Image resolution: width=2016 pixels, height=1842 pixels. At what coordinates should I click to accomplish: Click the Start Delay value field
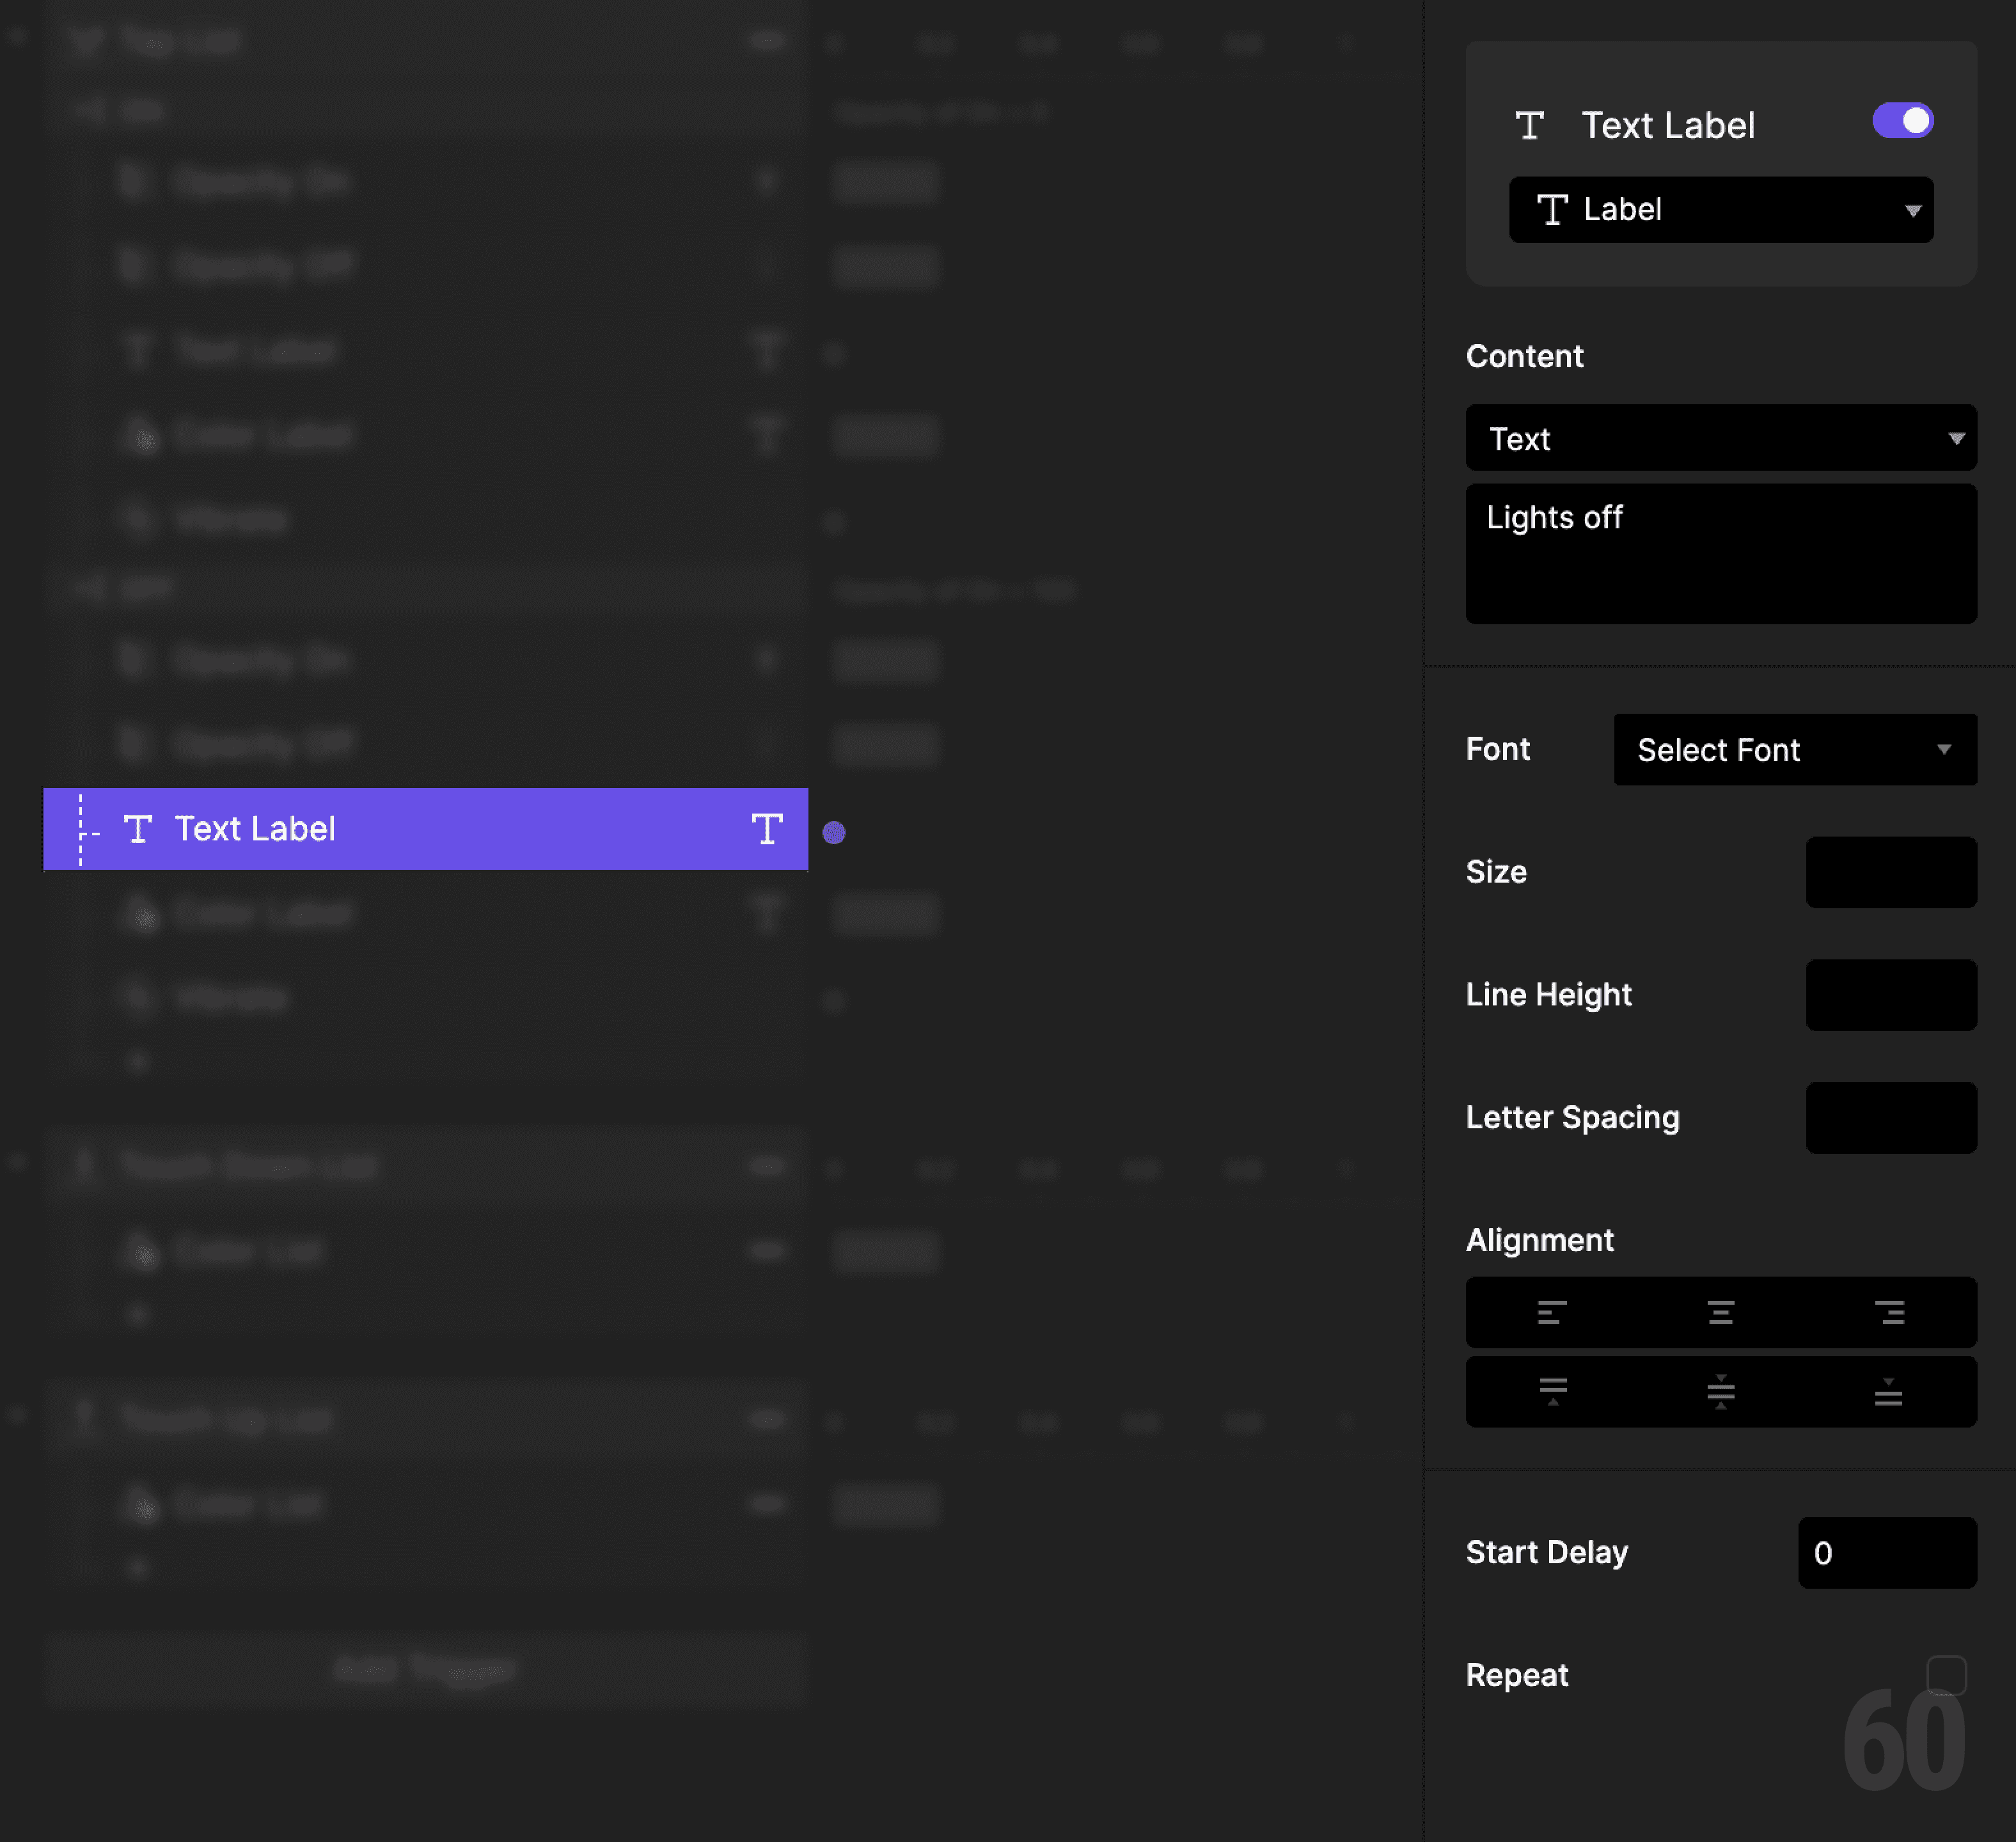[1886, 1553]
